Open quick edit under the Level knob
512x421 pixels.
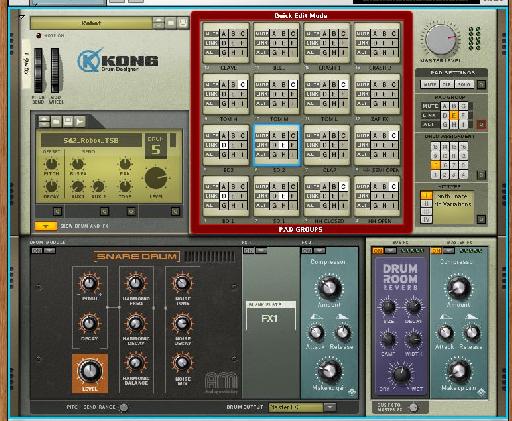coord(175,211)
